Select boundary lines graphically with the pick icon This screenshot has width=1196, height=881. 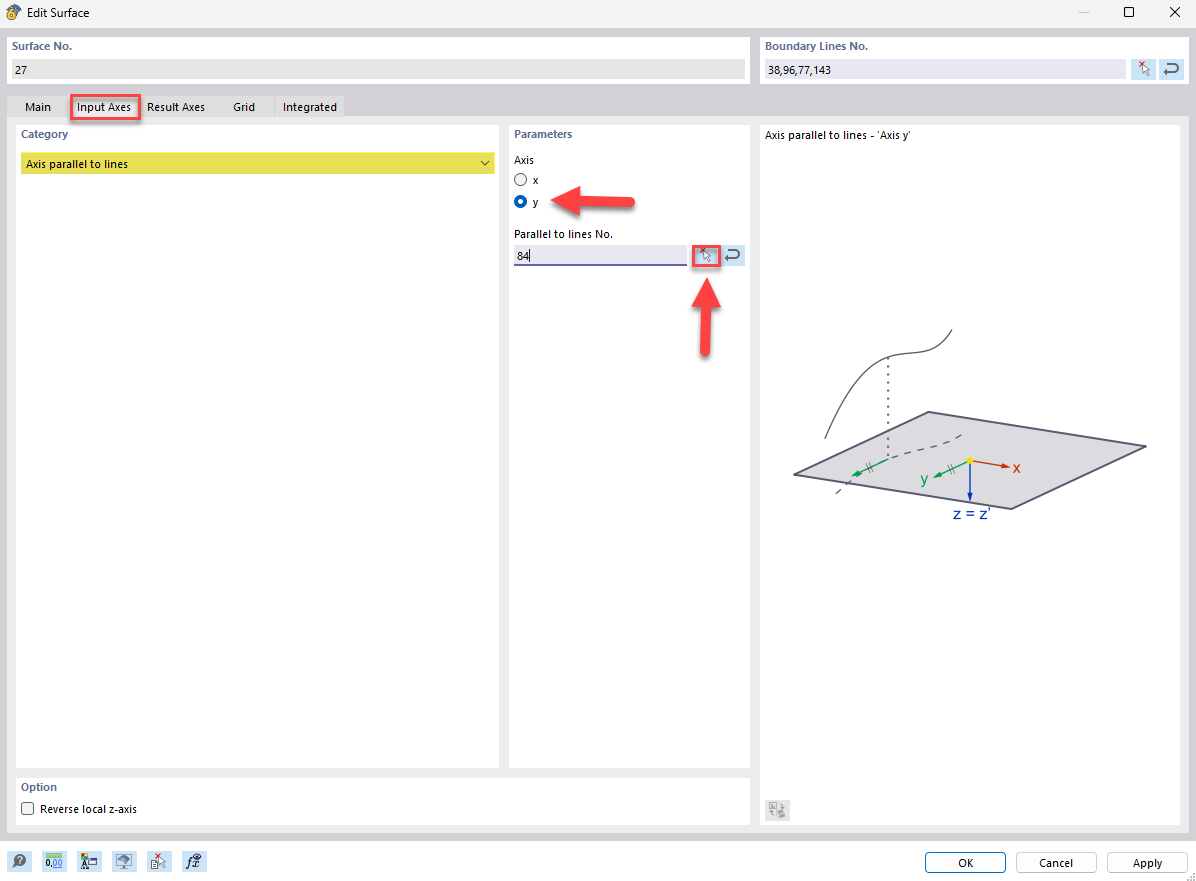(1143, 68)
